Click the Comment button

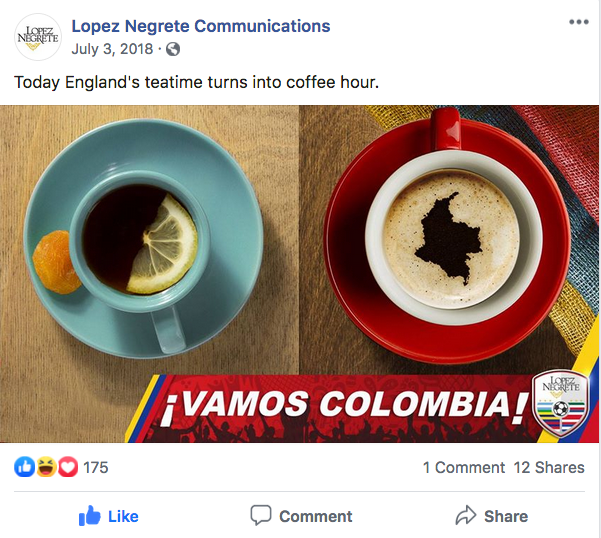(x=301, y=516)
